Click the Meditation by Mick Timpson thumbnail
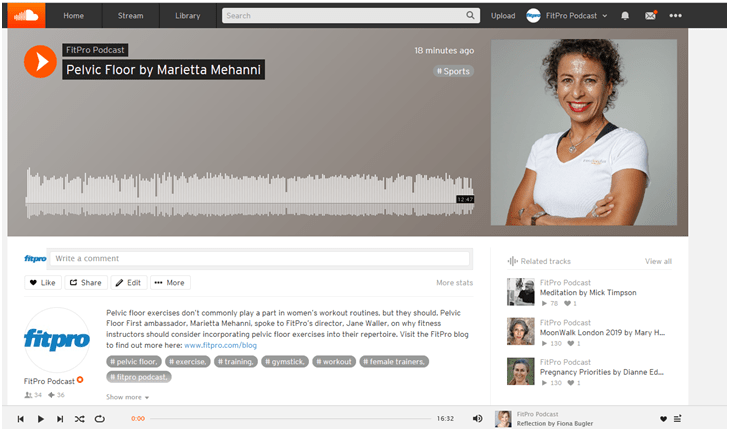The image size is (729, 431). [x=521, y=292]
